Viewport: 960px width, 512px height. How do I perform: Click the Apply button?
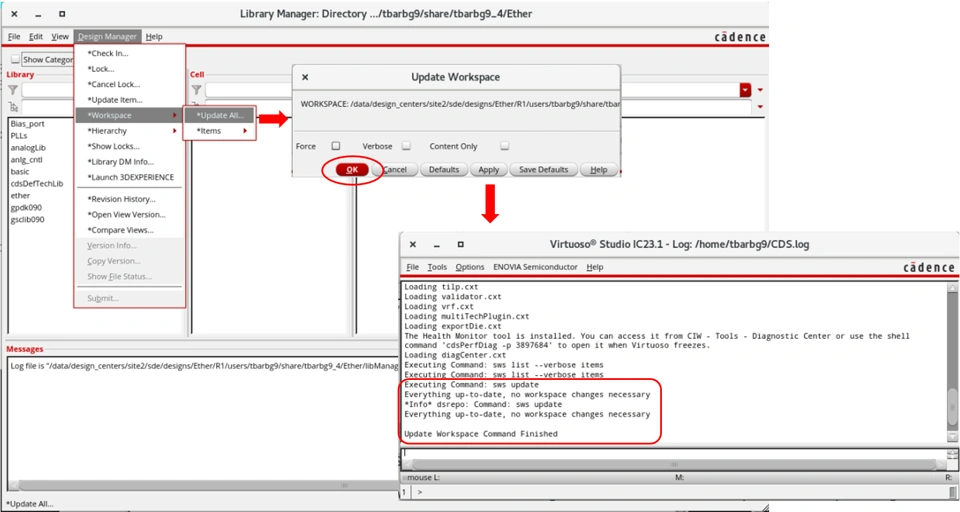pos(489,170)
